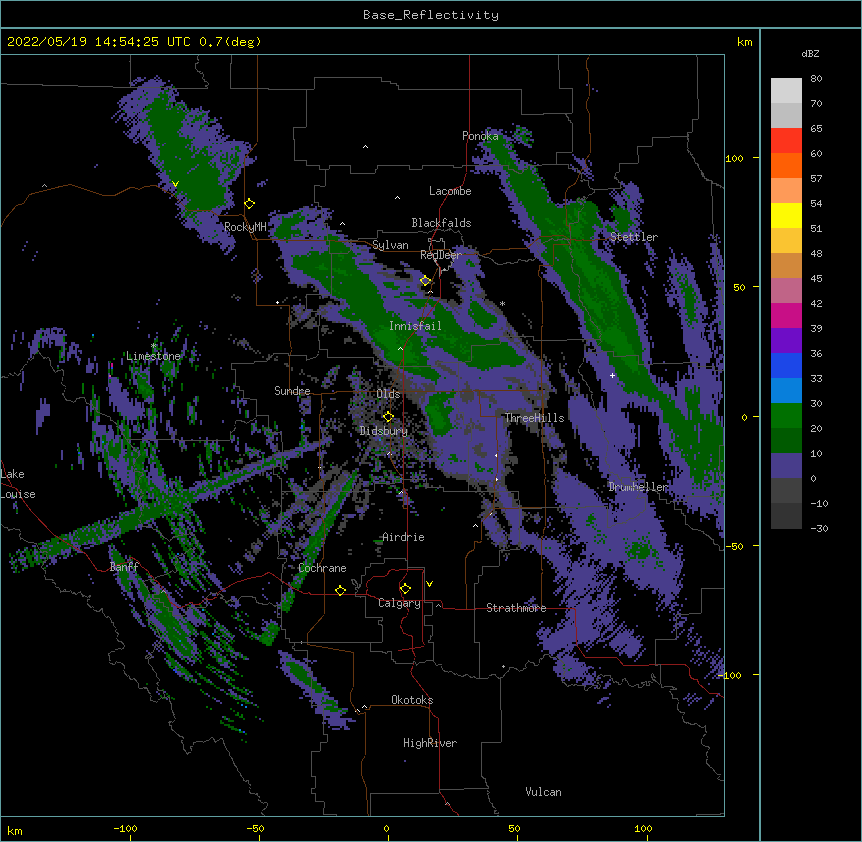Click the Sylvan label

click(x=390, y=245)
